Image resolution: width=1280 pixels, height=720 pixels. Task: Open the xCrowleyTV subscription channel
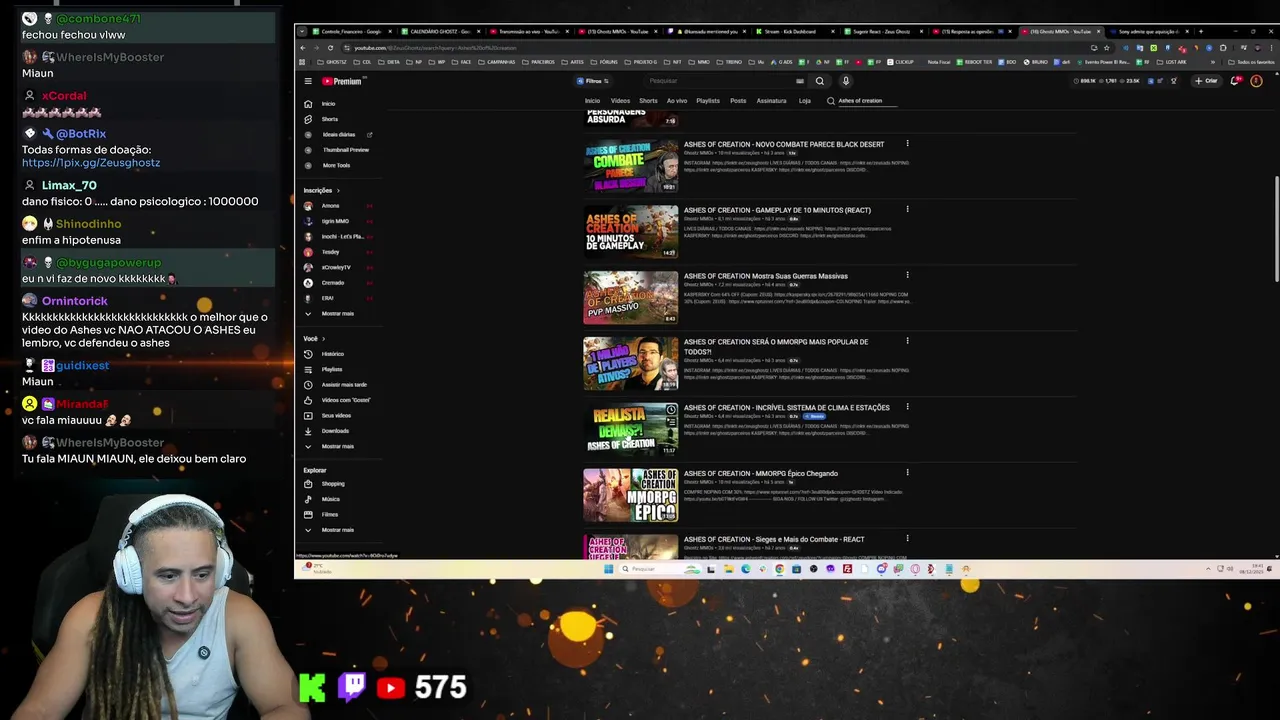(336, 267)
